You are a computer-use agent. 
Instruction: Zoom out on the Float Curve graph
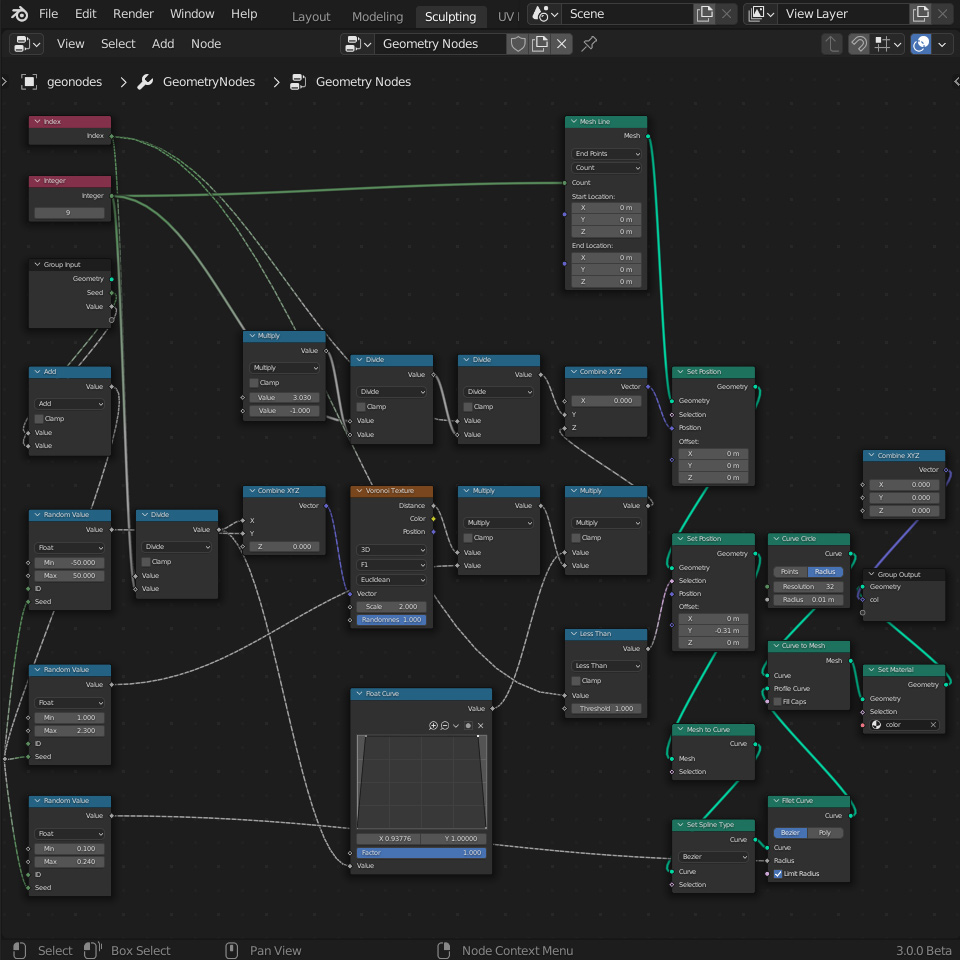pyautogui.click(x=444, y=725)
